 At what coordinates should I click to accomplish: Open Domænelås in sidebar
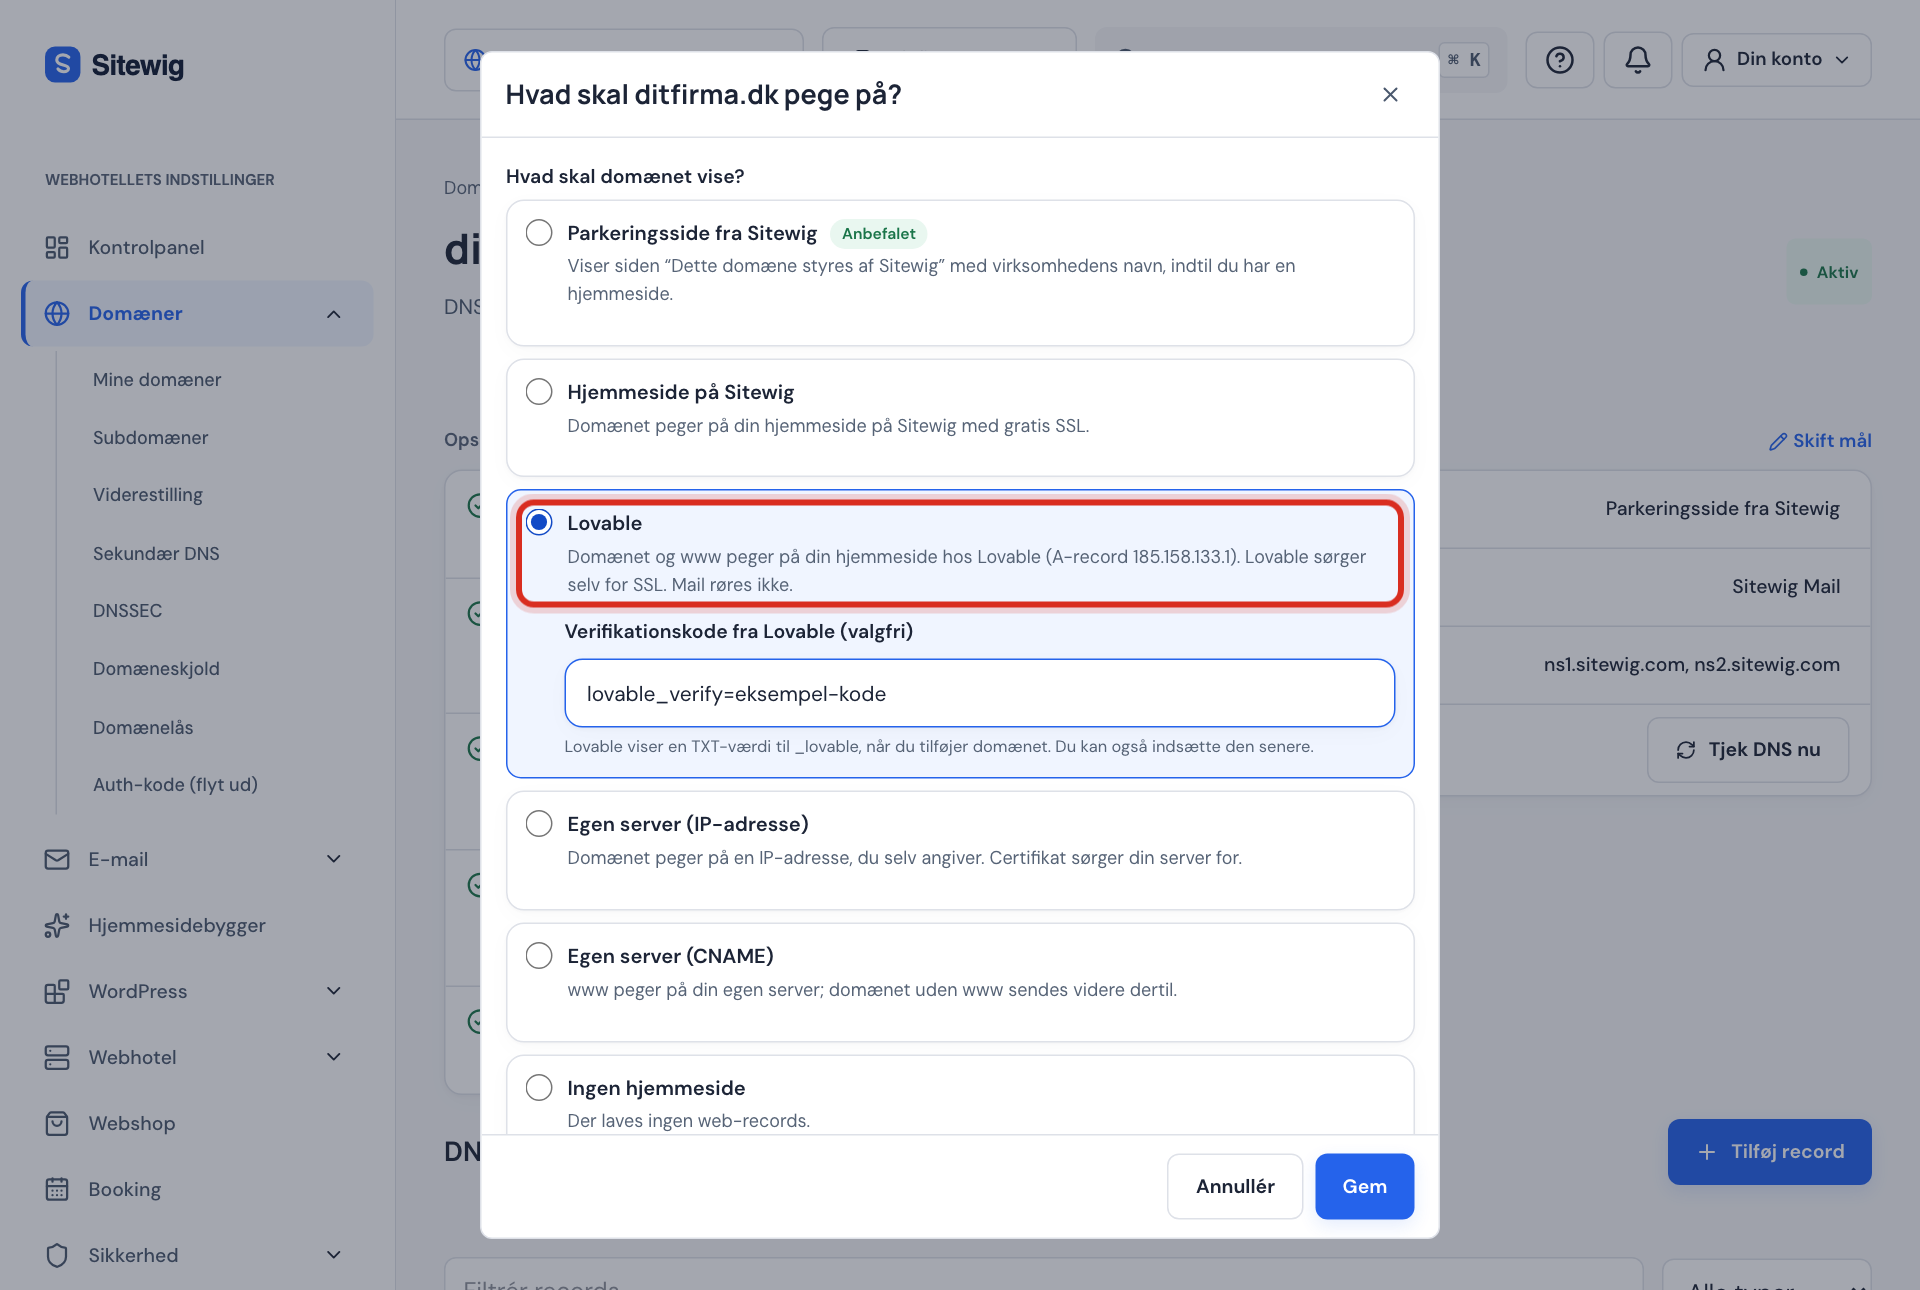143,728
